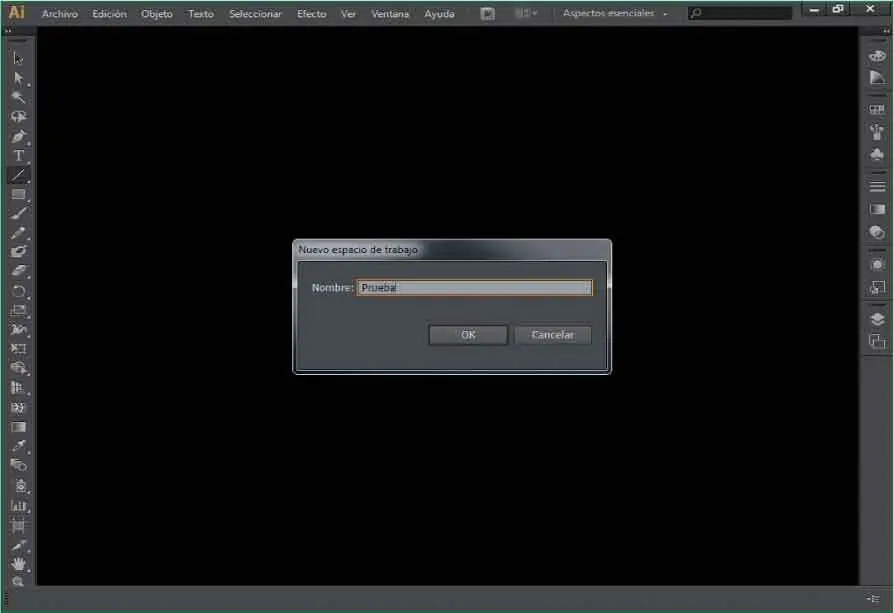Screen dimensions: 894x613
Task: Open the Color Guide panel
Action: click(877, 78)
